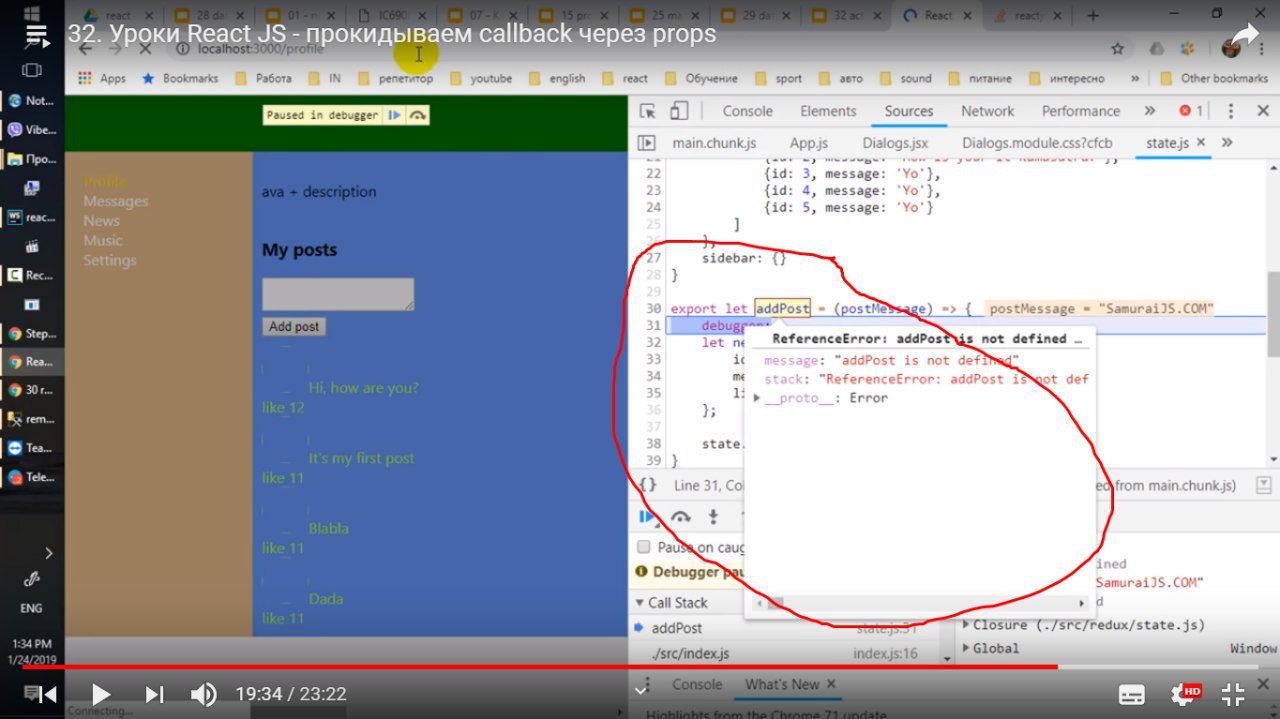Open DevTools three-dot customize menu
The height and width of the screenshot is (719, 1280).
(x=1231, y=111)
